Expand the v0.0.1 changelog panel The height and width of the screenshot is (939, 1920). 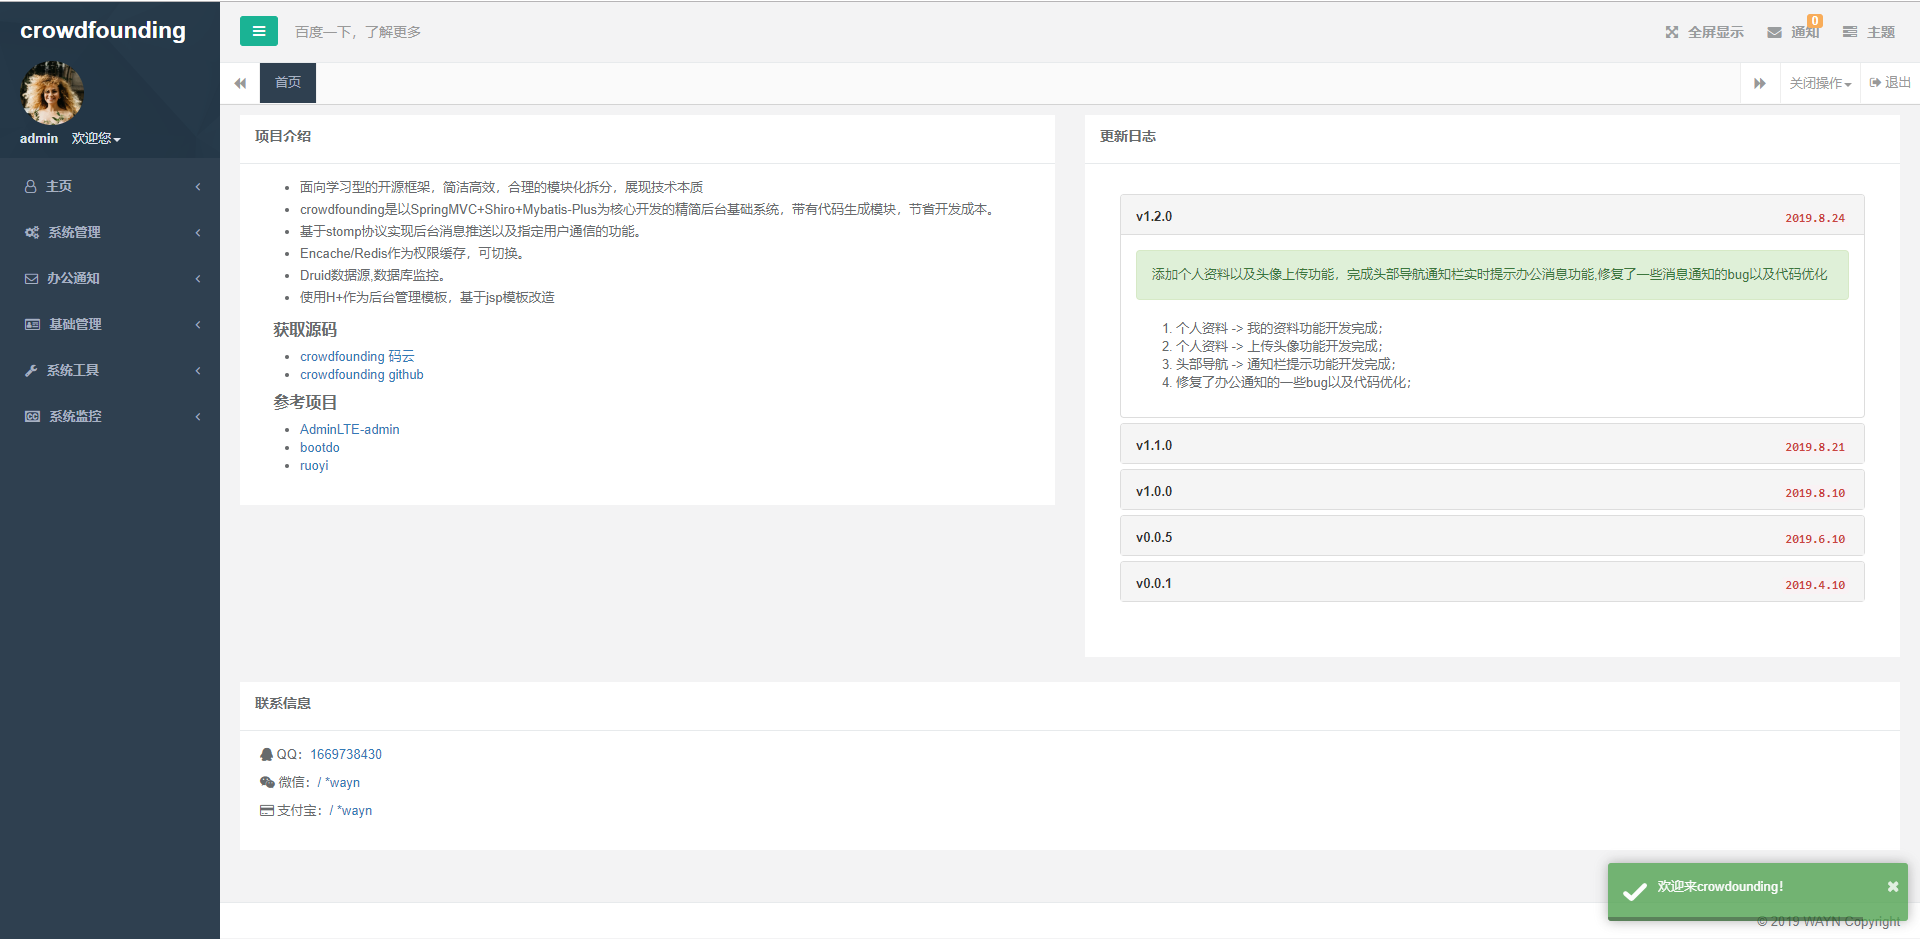[1492, 582]
